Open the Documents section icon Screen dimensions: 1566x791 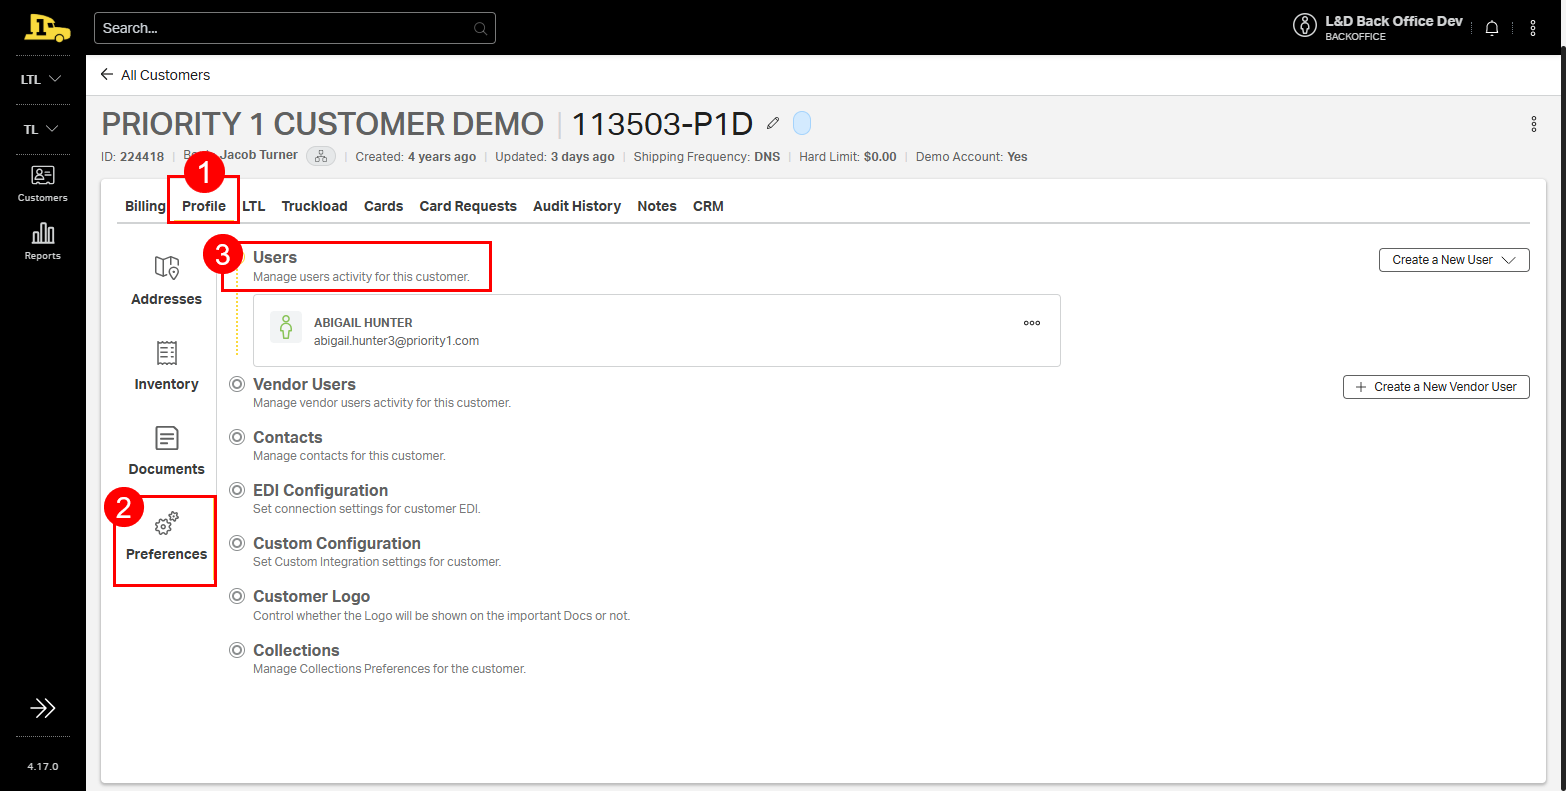167,438
